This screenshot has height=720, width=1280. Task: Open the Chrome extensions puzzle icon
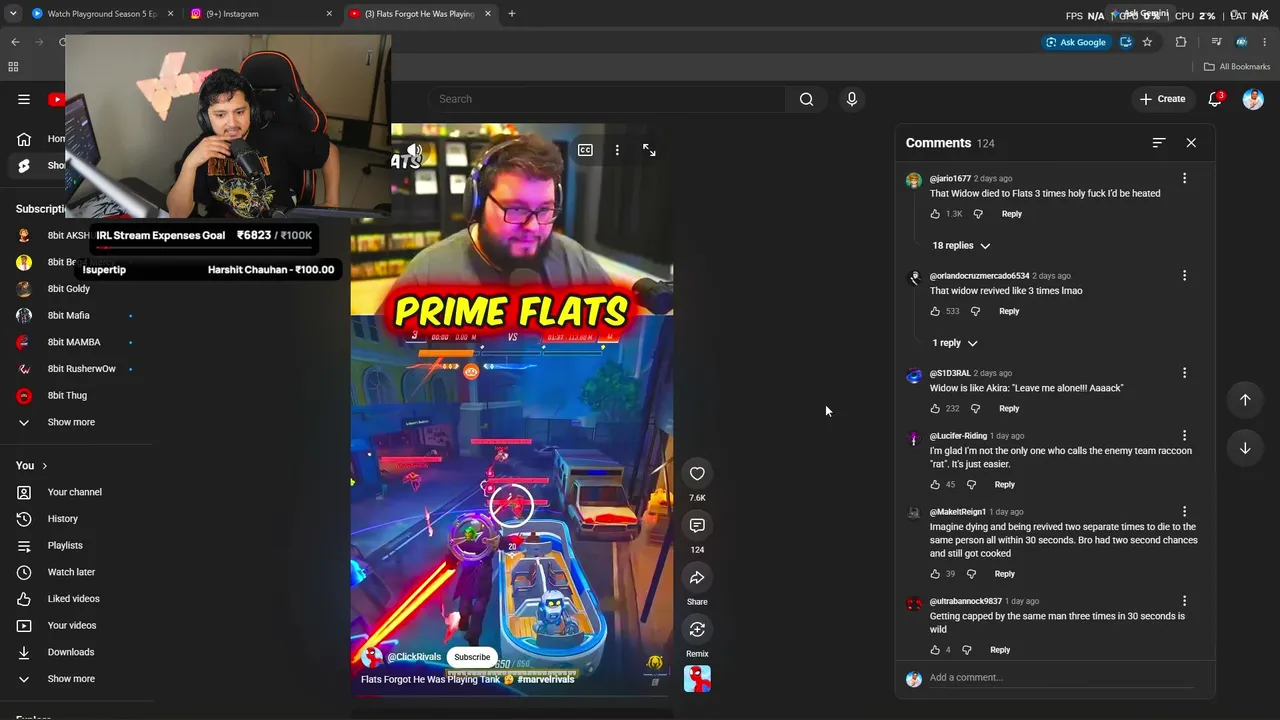[1181, 42]
